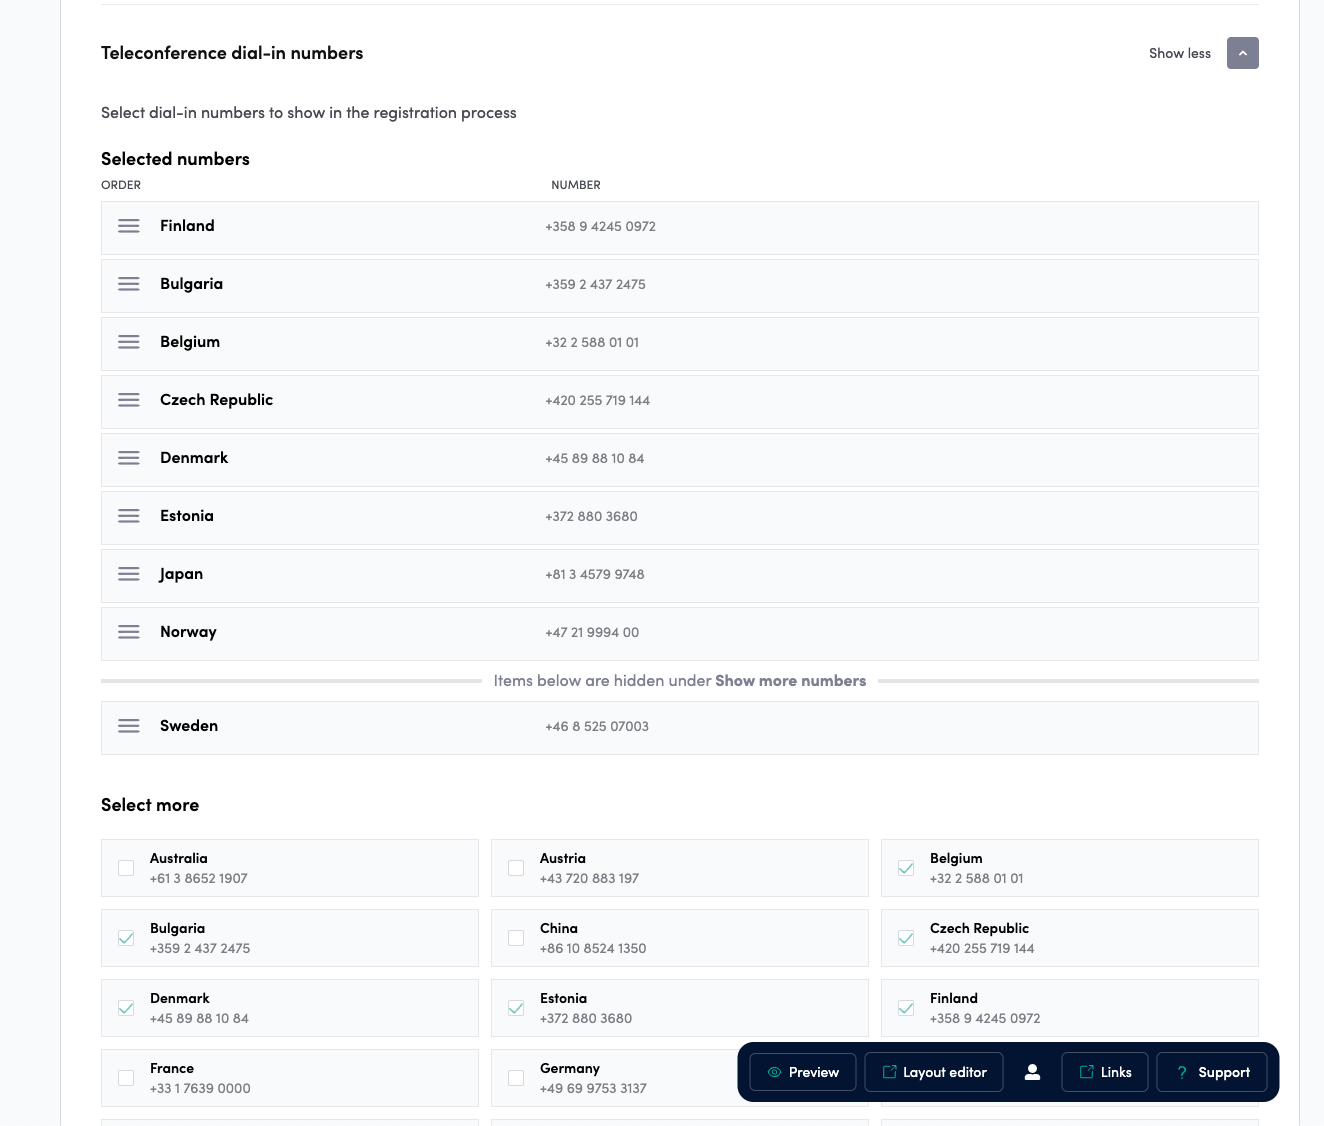Click the reorder handle for Czech Republic

(x=128, y=399)
